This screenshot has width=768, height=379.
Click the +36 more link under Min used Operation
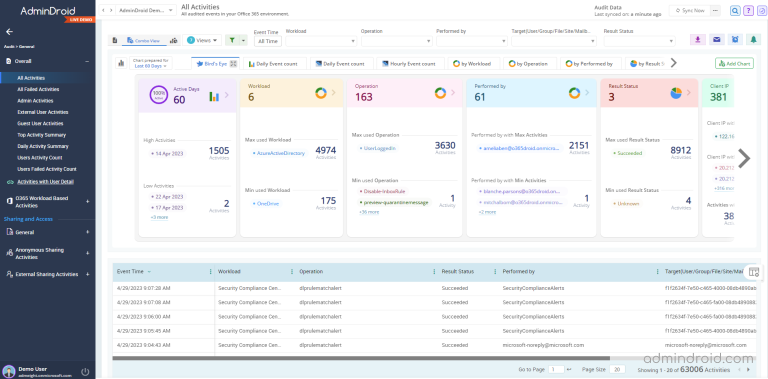pos(369,212)
